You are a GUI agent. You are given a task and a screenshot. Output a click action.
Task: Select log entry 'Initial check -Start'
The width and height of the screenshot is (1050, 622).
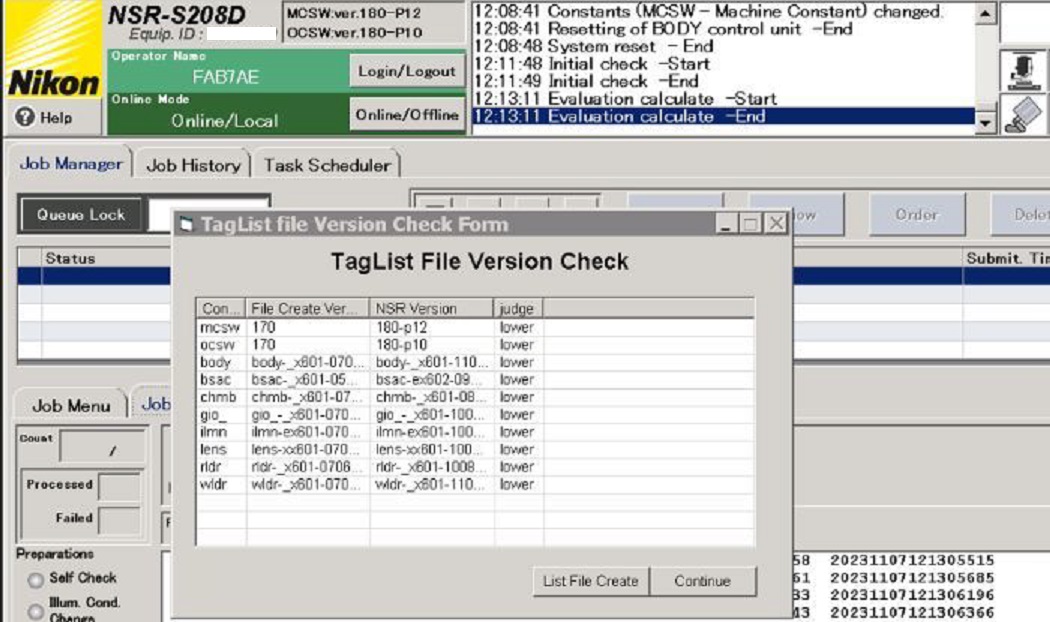(723, 64)
